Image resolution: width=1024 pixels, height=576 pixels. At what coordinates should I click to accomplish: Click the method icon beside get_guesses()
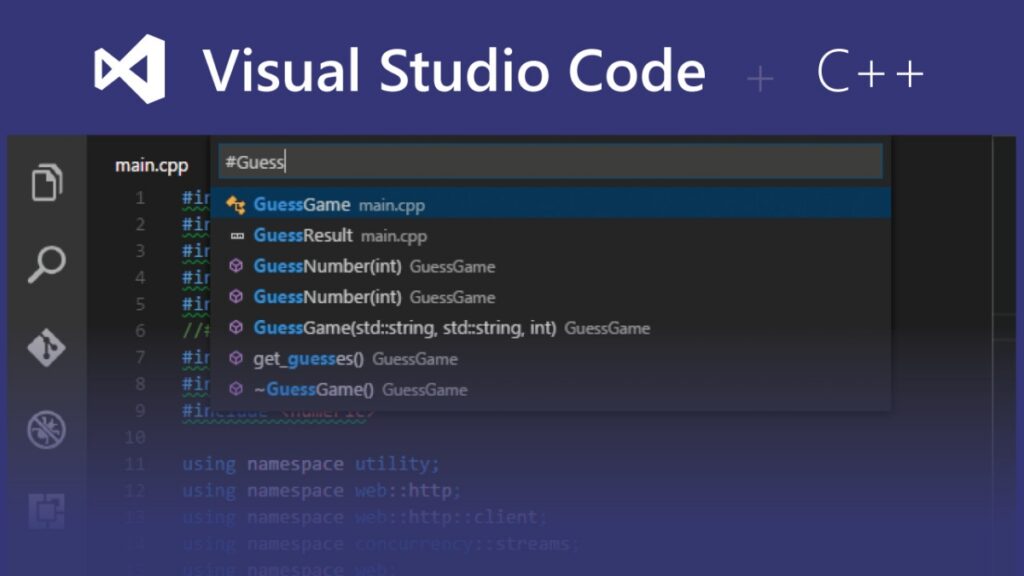236,359
